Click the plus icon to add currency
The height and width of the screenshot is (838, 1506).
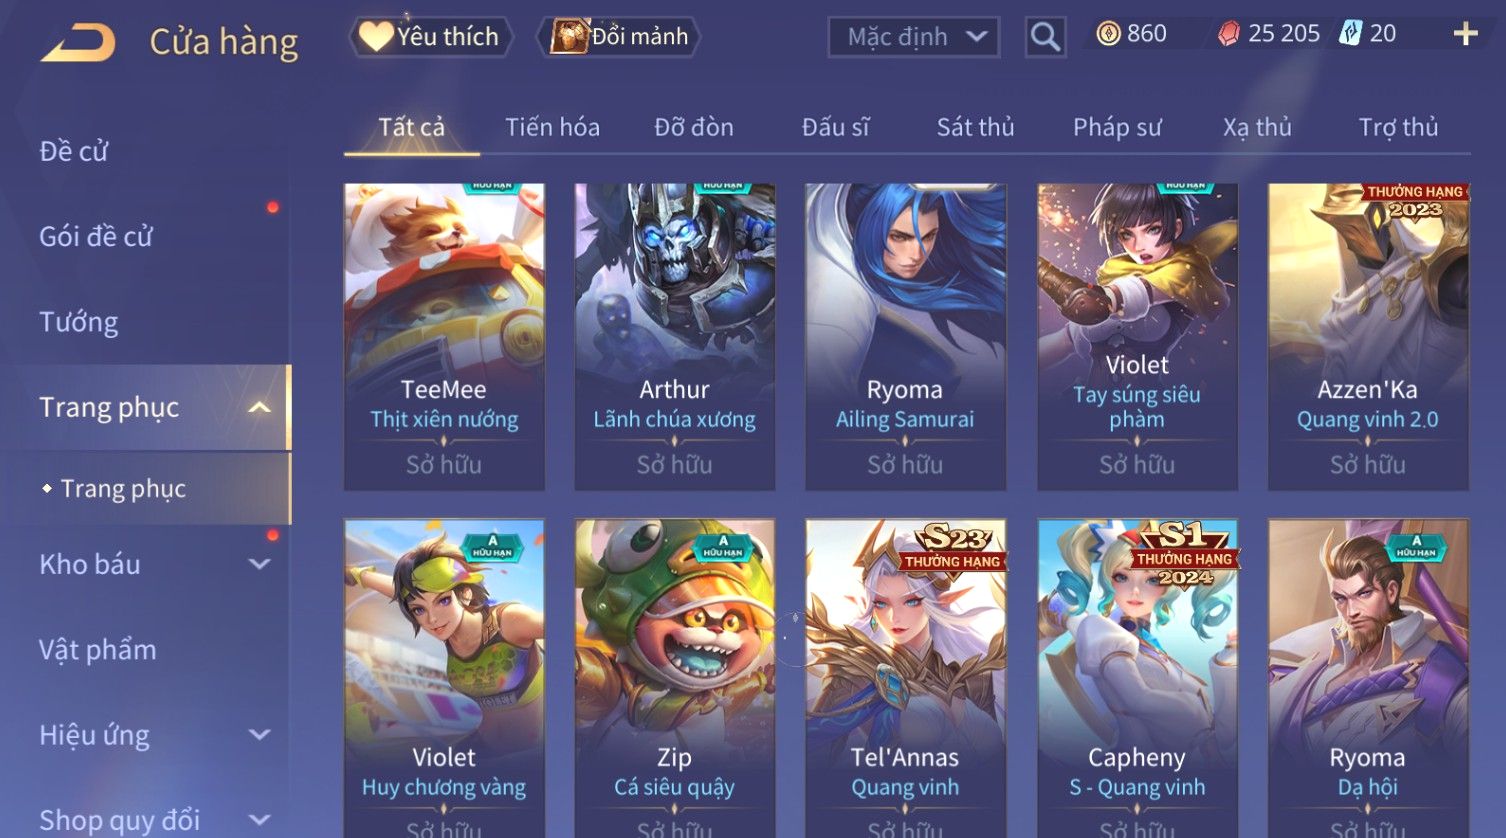point(1465,34)
